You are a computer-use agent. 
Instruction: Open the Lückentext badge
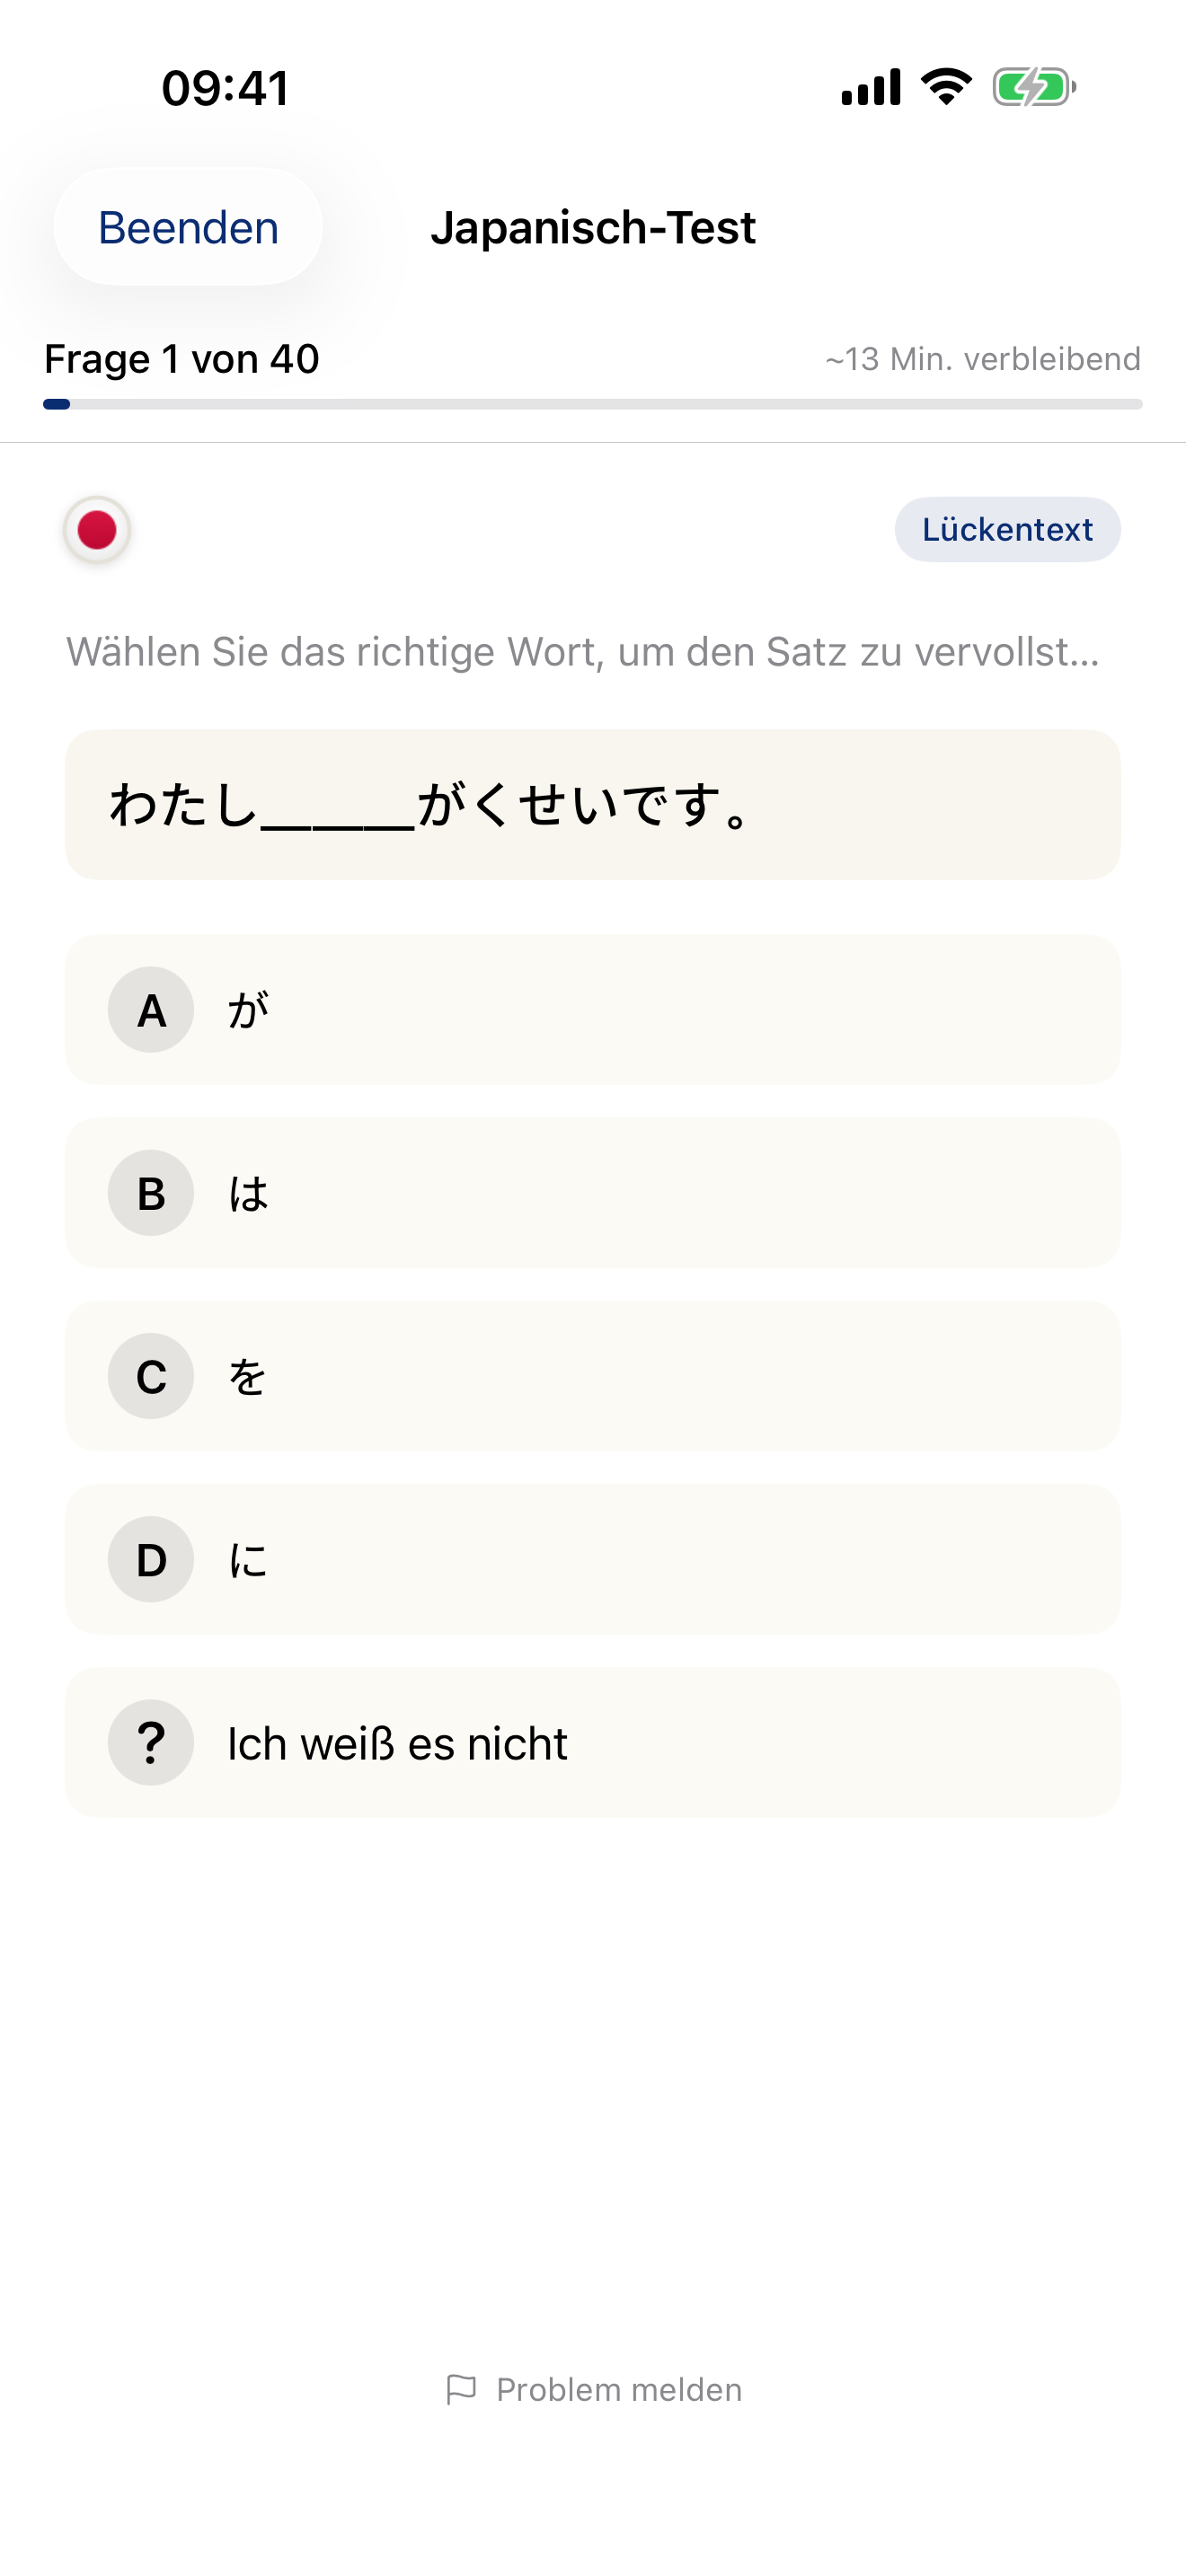(1006, 530)
